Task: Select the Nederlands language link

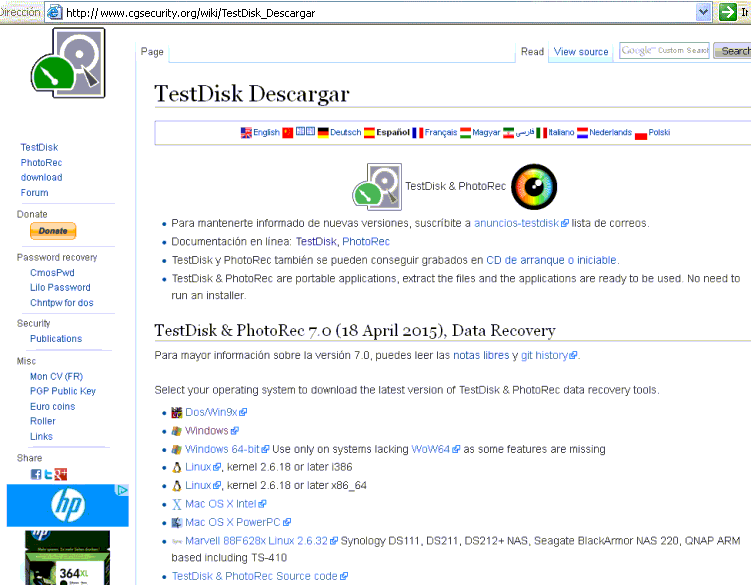Action: [610, 132]
